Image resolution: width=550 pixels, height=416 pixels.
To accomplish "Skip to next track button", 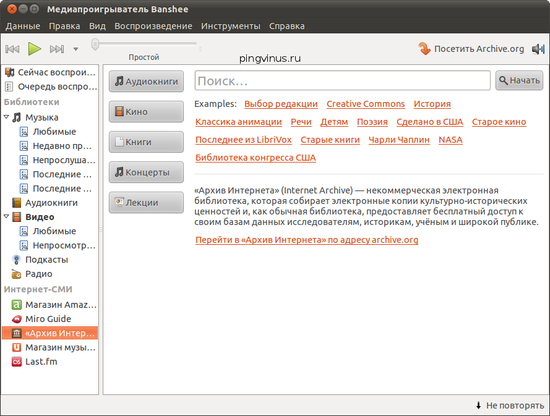I will coord(57,49).
